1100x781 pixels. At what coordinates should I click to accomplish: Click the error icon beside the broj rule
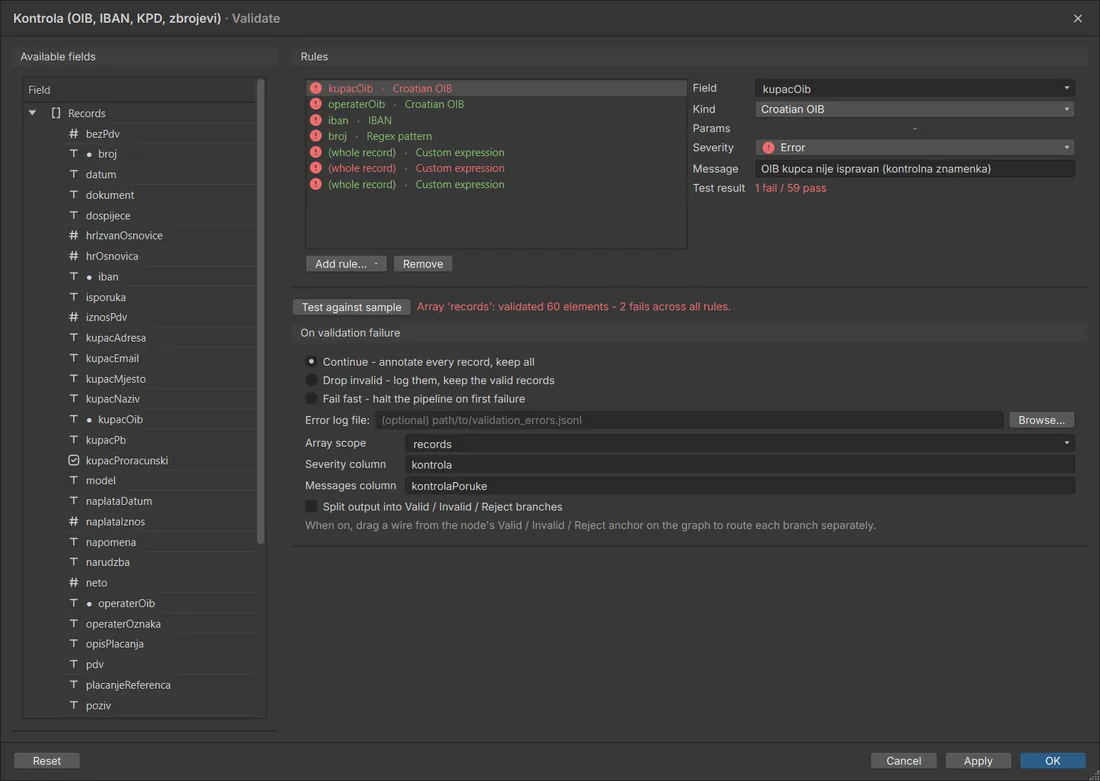[316, 136]
